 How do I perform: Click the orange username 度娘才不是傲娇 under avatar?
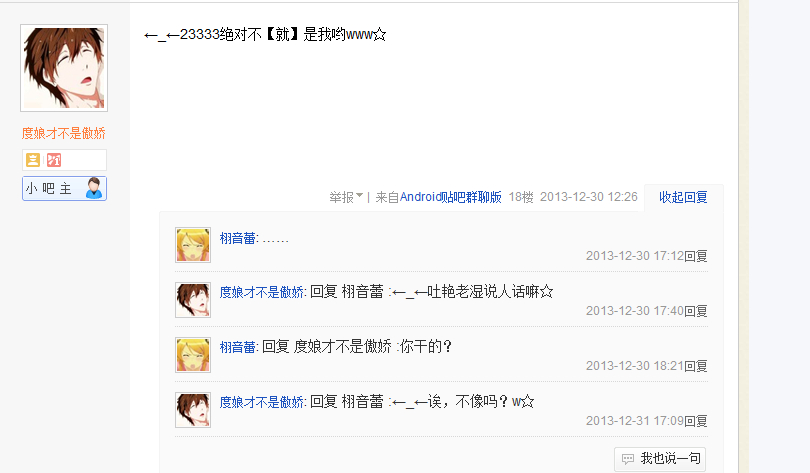click(x=64, y=133)
